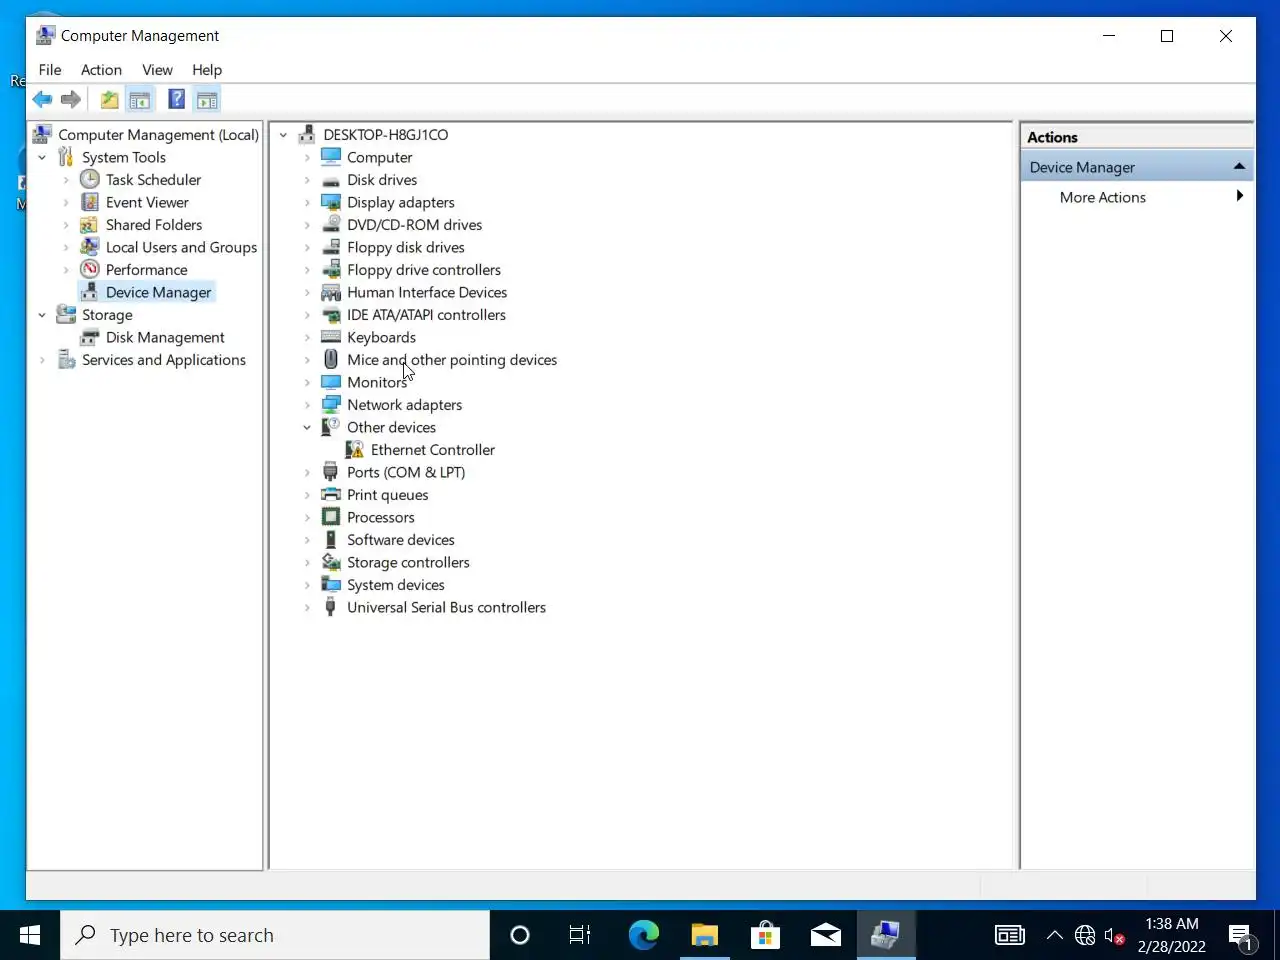1280x960 pixels.
Task: Open the Help menu
Action: pos(207,70)
